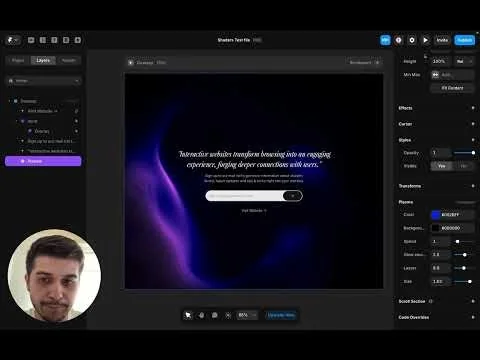Play the Desktop breakpoint preview icon
Image resolution: width=480 pixels, height=360 pixels.
tap(131, 62)
